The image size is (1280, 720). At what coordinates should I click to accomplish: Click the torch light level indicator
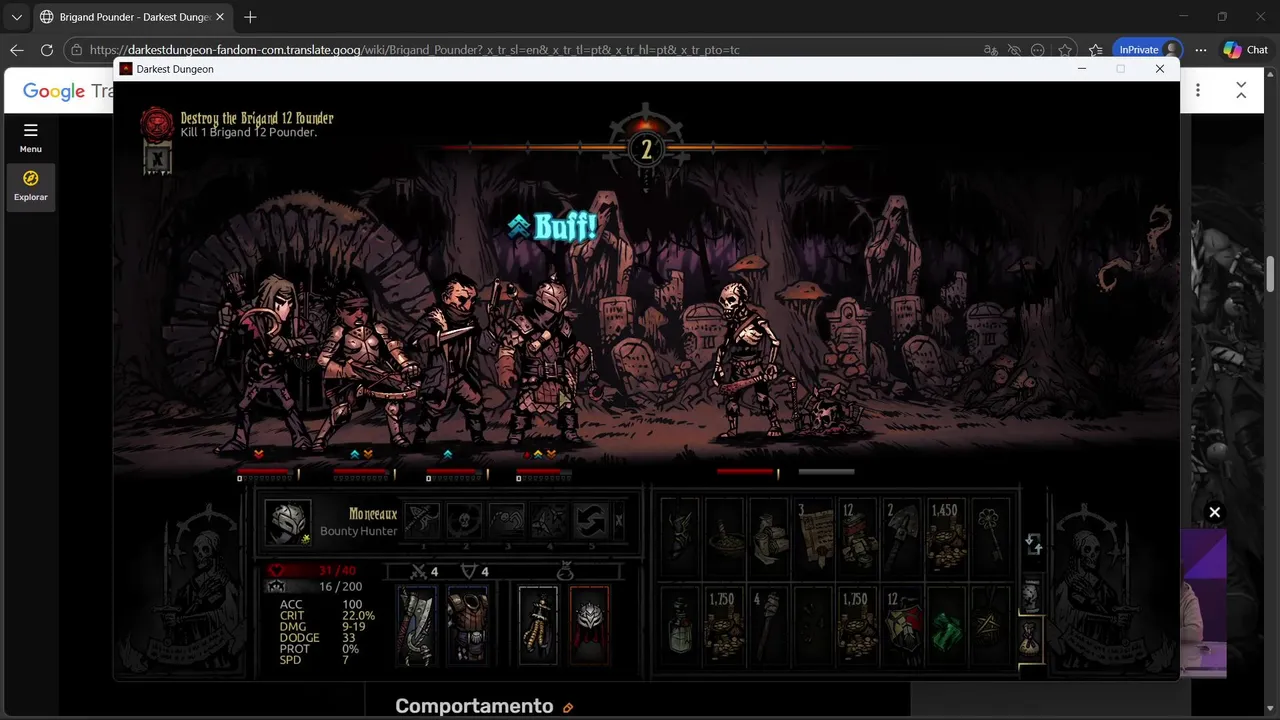tap(646, 149)
